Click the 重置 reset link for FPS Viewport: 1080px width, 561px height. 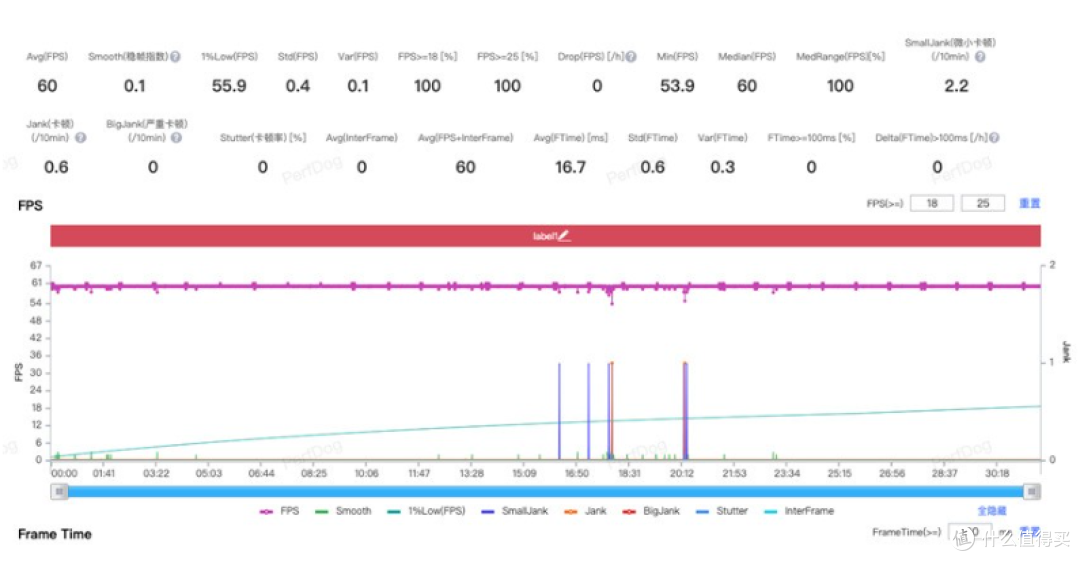pyautogui.click(x=1030, y=203)
